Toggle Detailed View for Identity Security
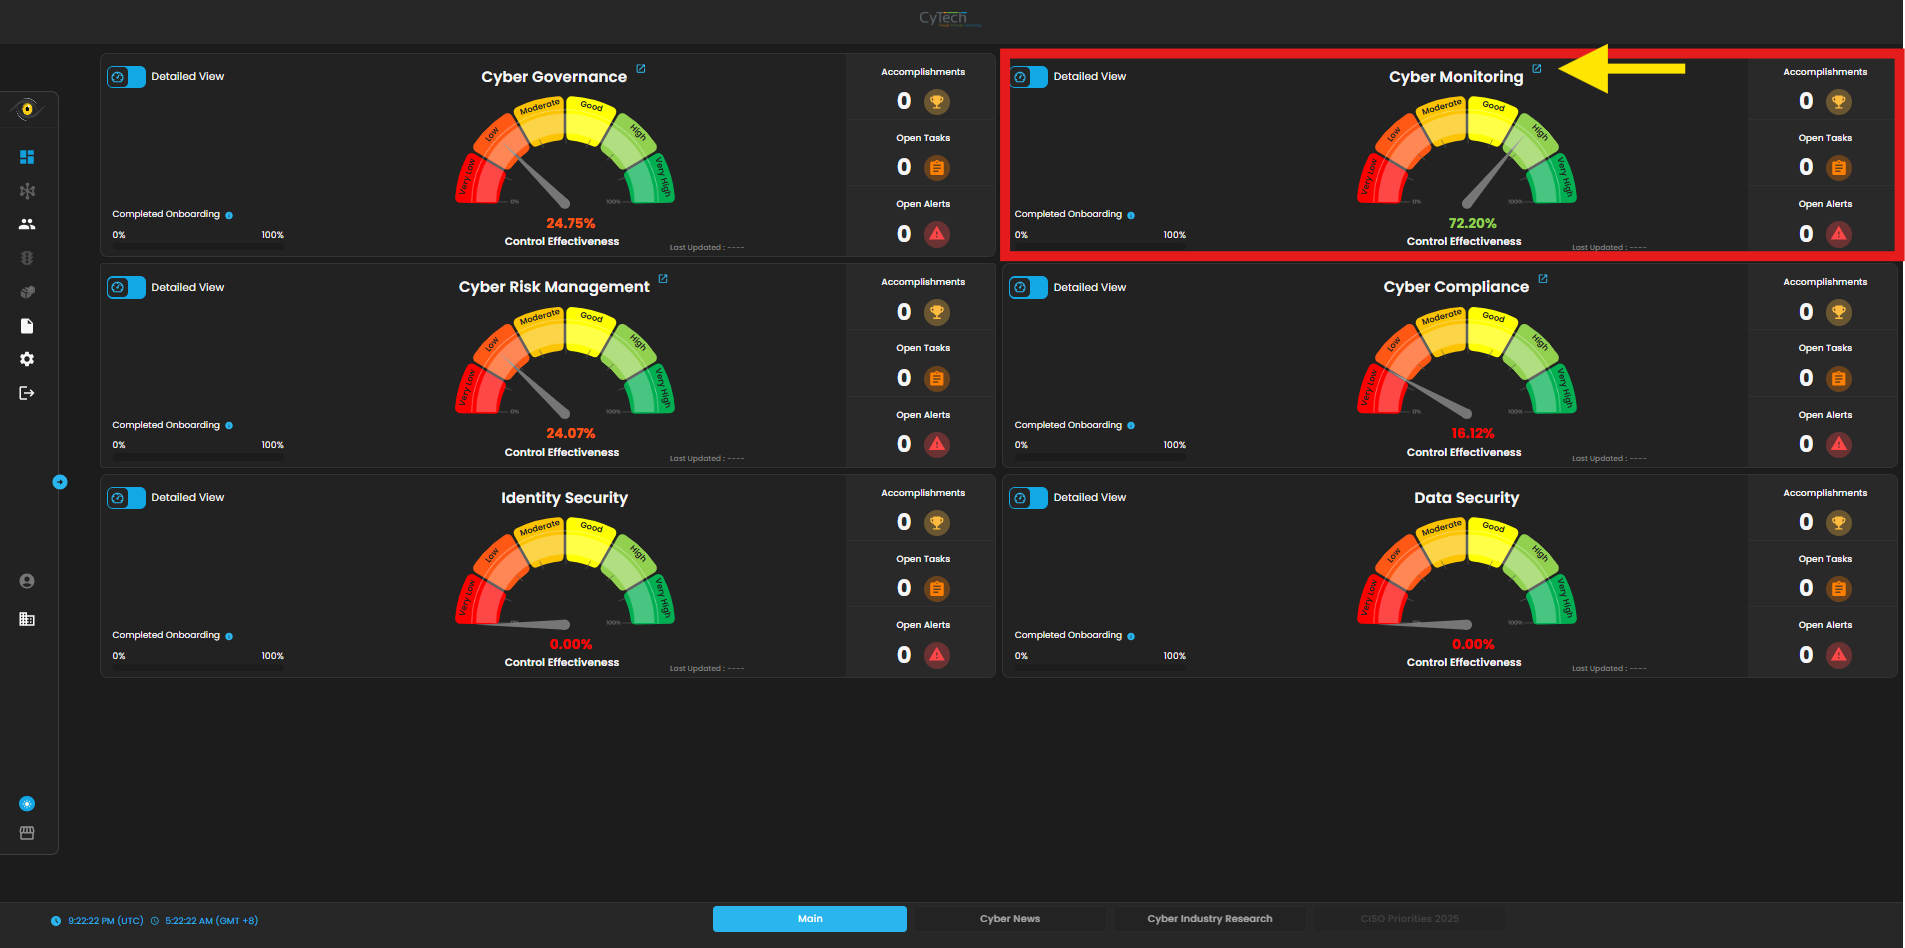Image resolution: width=1905 pixels, height=948 pixels. click(127, 498)
